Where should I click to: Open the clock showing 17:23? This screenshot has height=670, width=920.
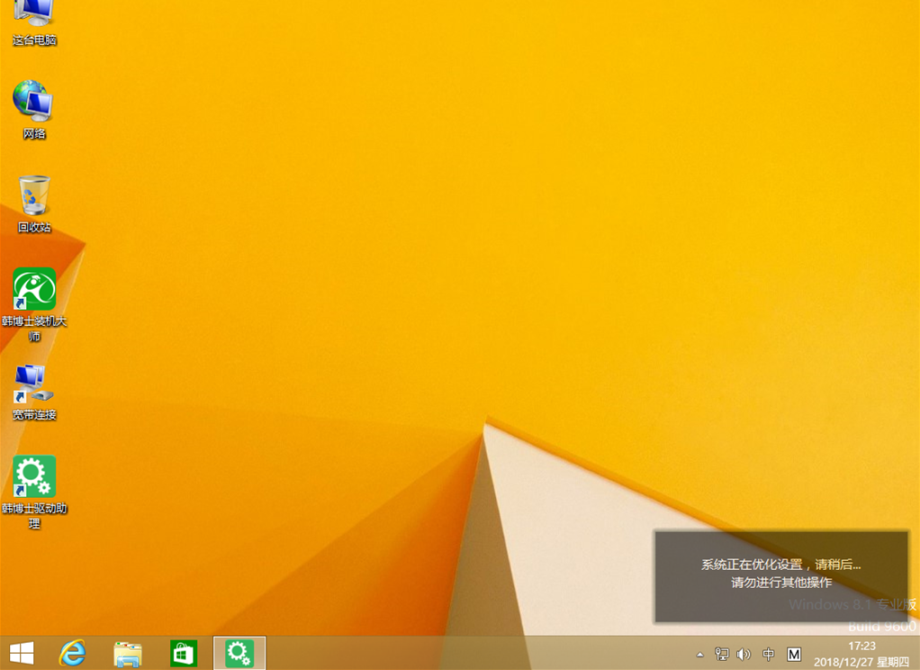click(x=861, y=653)
